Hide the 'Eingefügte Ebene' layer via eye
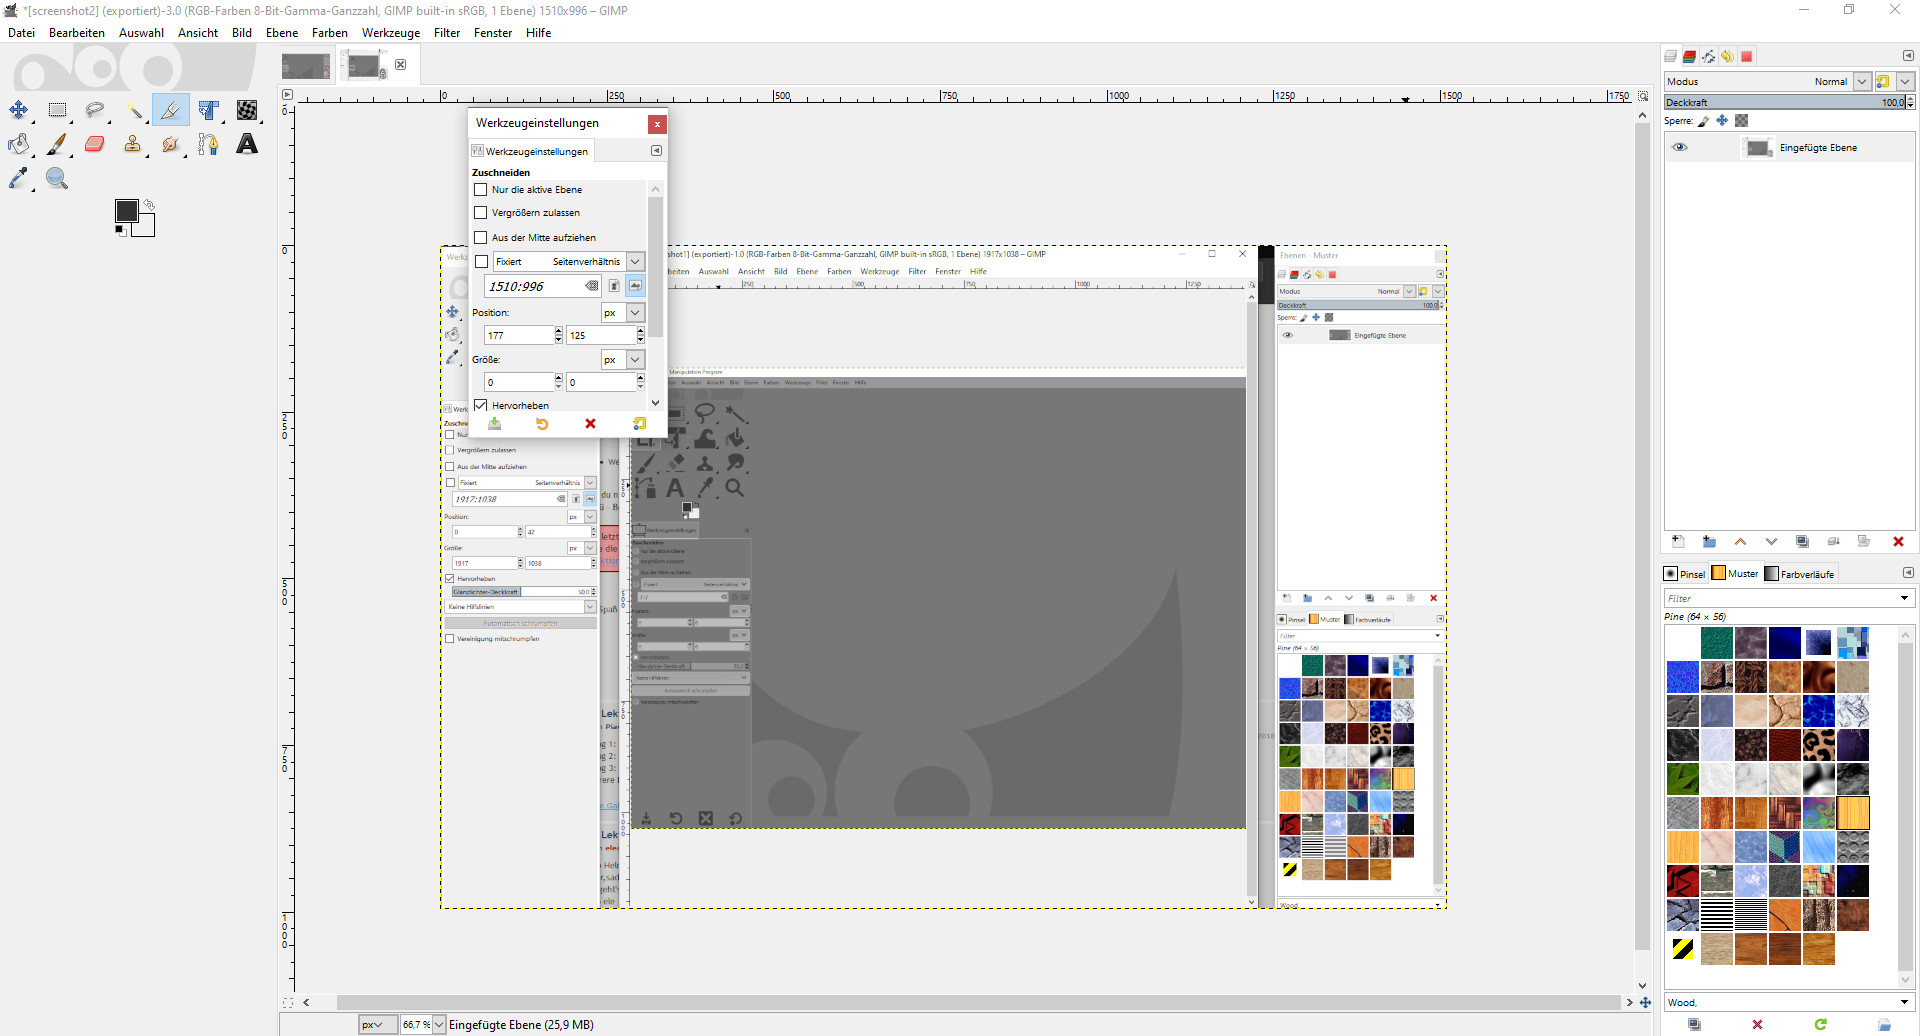The height and width of the screenshot is (1036, 1920). [x=1680, y=147]
